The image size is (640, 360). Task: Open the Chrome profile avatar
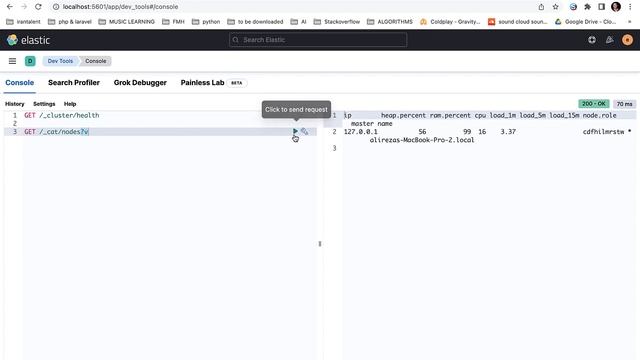[616, 7]
